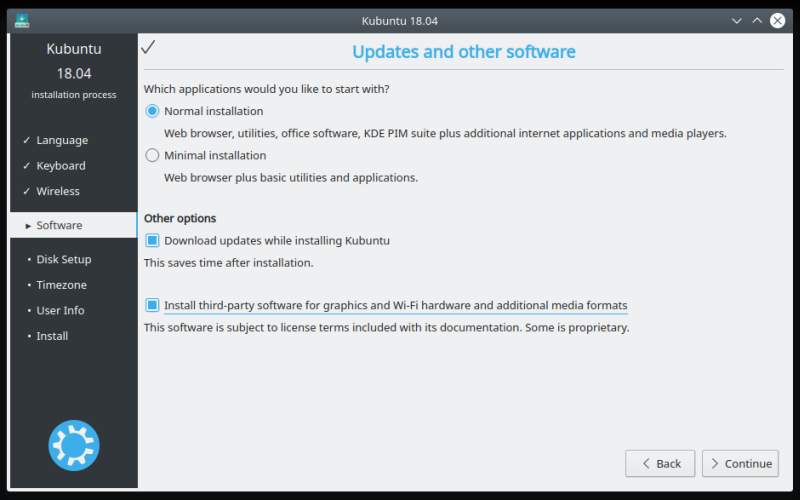The height and width of the screenshot is (500, 800).
Task: Click 'Which applications would you like to start with?'
Action: click(266, 89)
